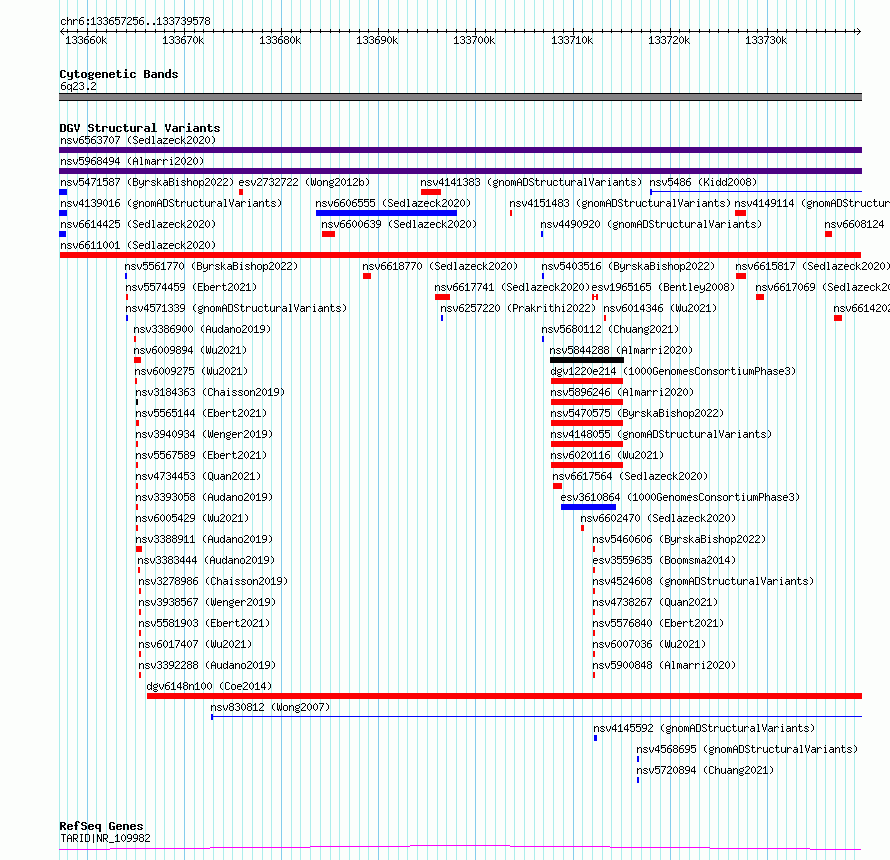Open the nsv6606555 (Sedlazeck2020) blue variant bar
This screenshot has height=860, width=890.
point(387,213)
